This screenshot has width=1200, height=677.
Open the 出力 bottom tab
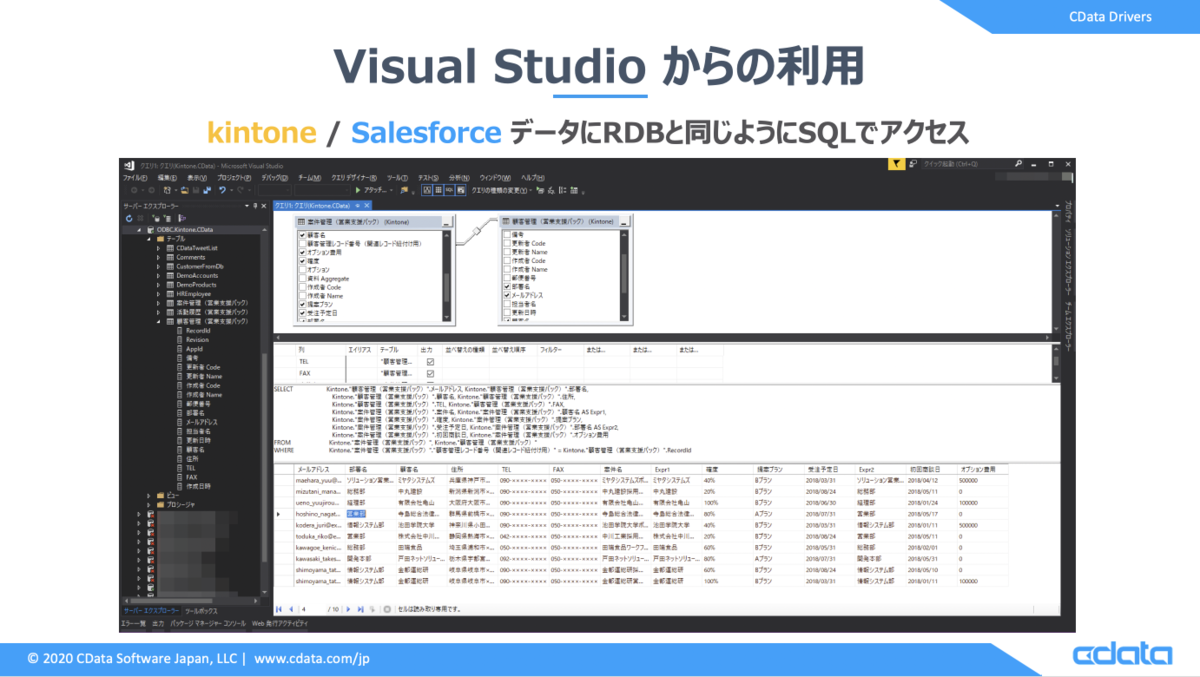(x=158, y=624)
